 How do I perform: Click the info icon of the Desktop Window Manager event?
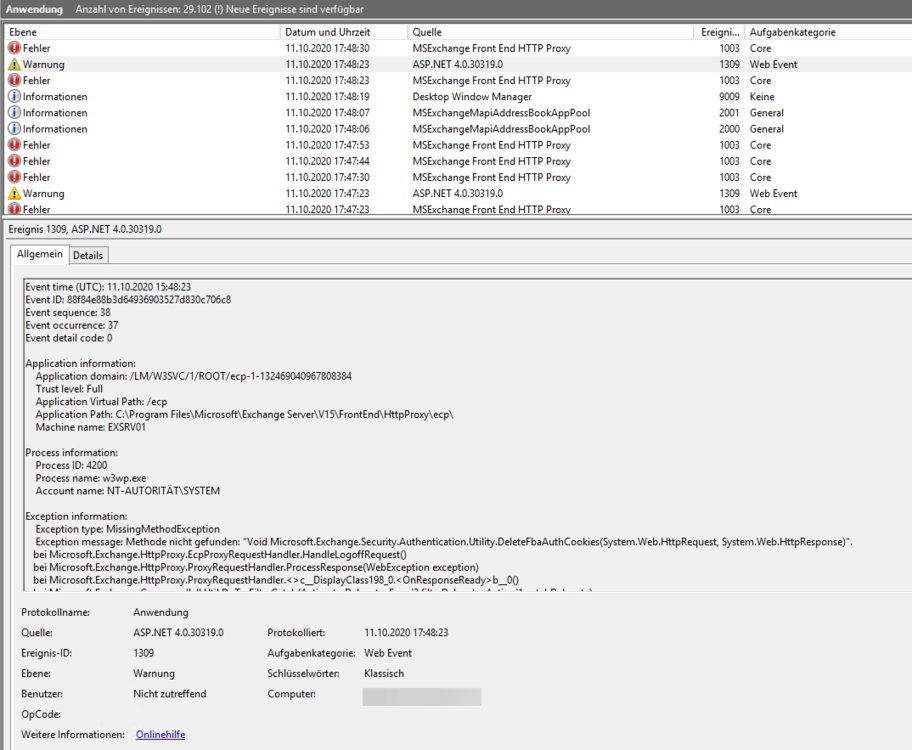14,97
